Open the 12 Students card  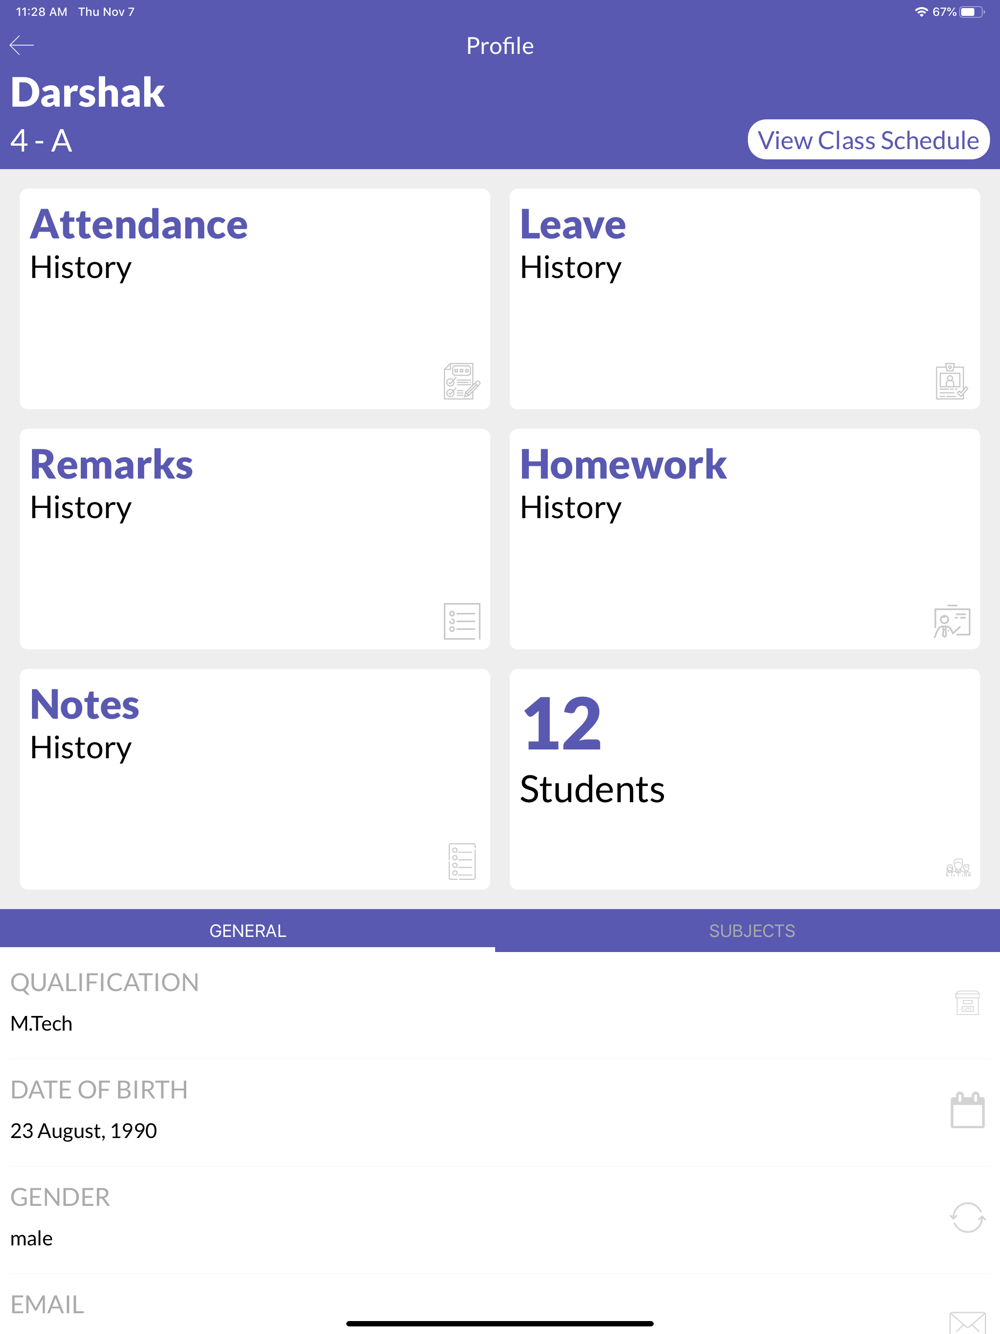pyautogui.click(x=745, y=779)
